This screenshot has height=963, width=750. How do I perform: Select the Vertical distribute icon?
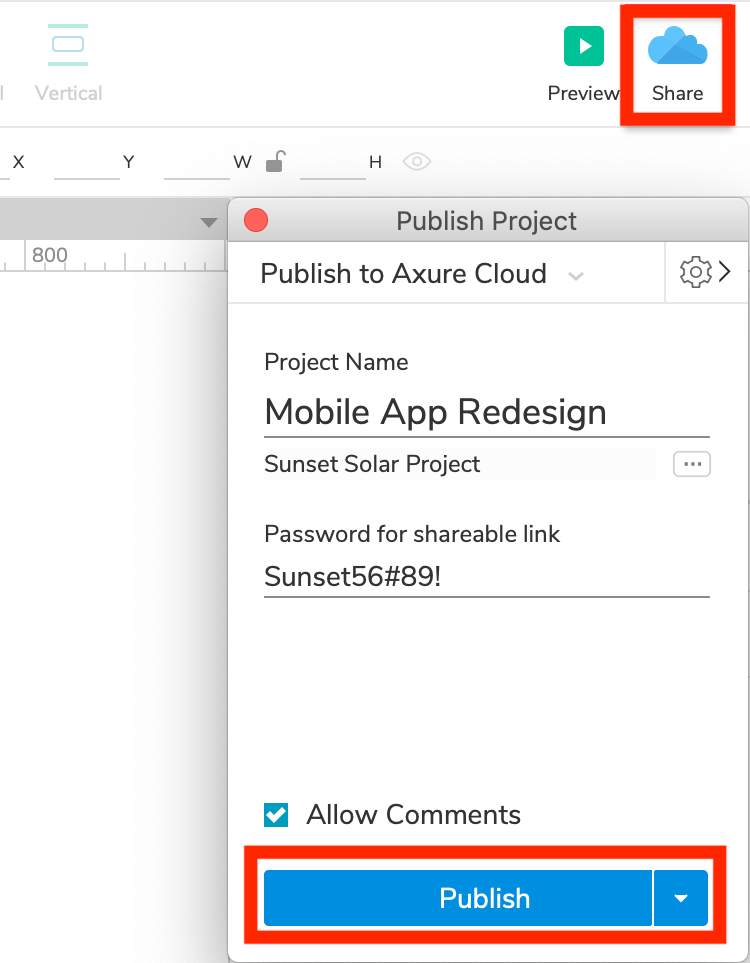(68, 45)
